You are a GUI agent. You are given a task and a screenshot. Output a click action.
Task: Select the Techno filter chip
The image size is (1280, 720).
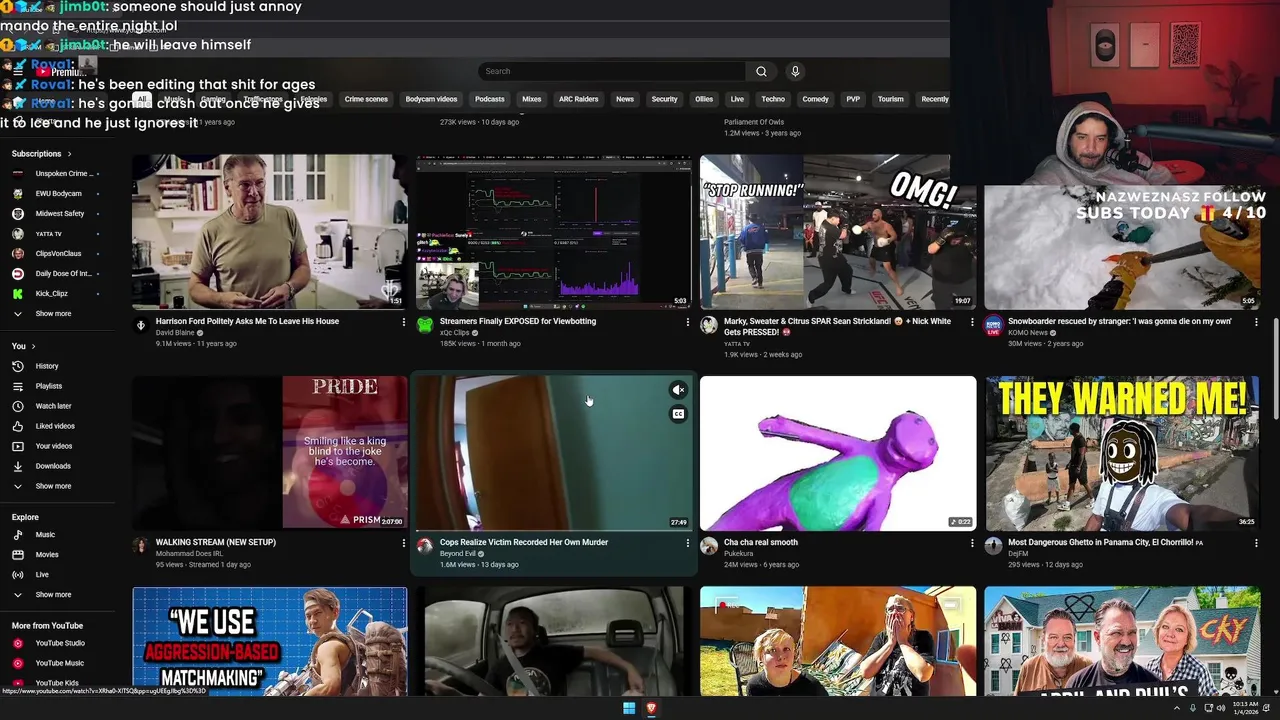tap(773, 99)
